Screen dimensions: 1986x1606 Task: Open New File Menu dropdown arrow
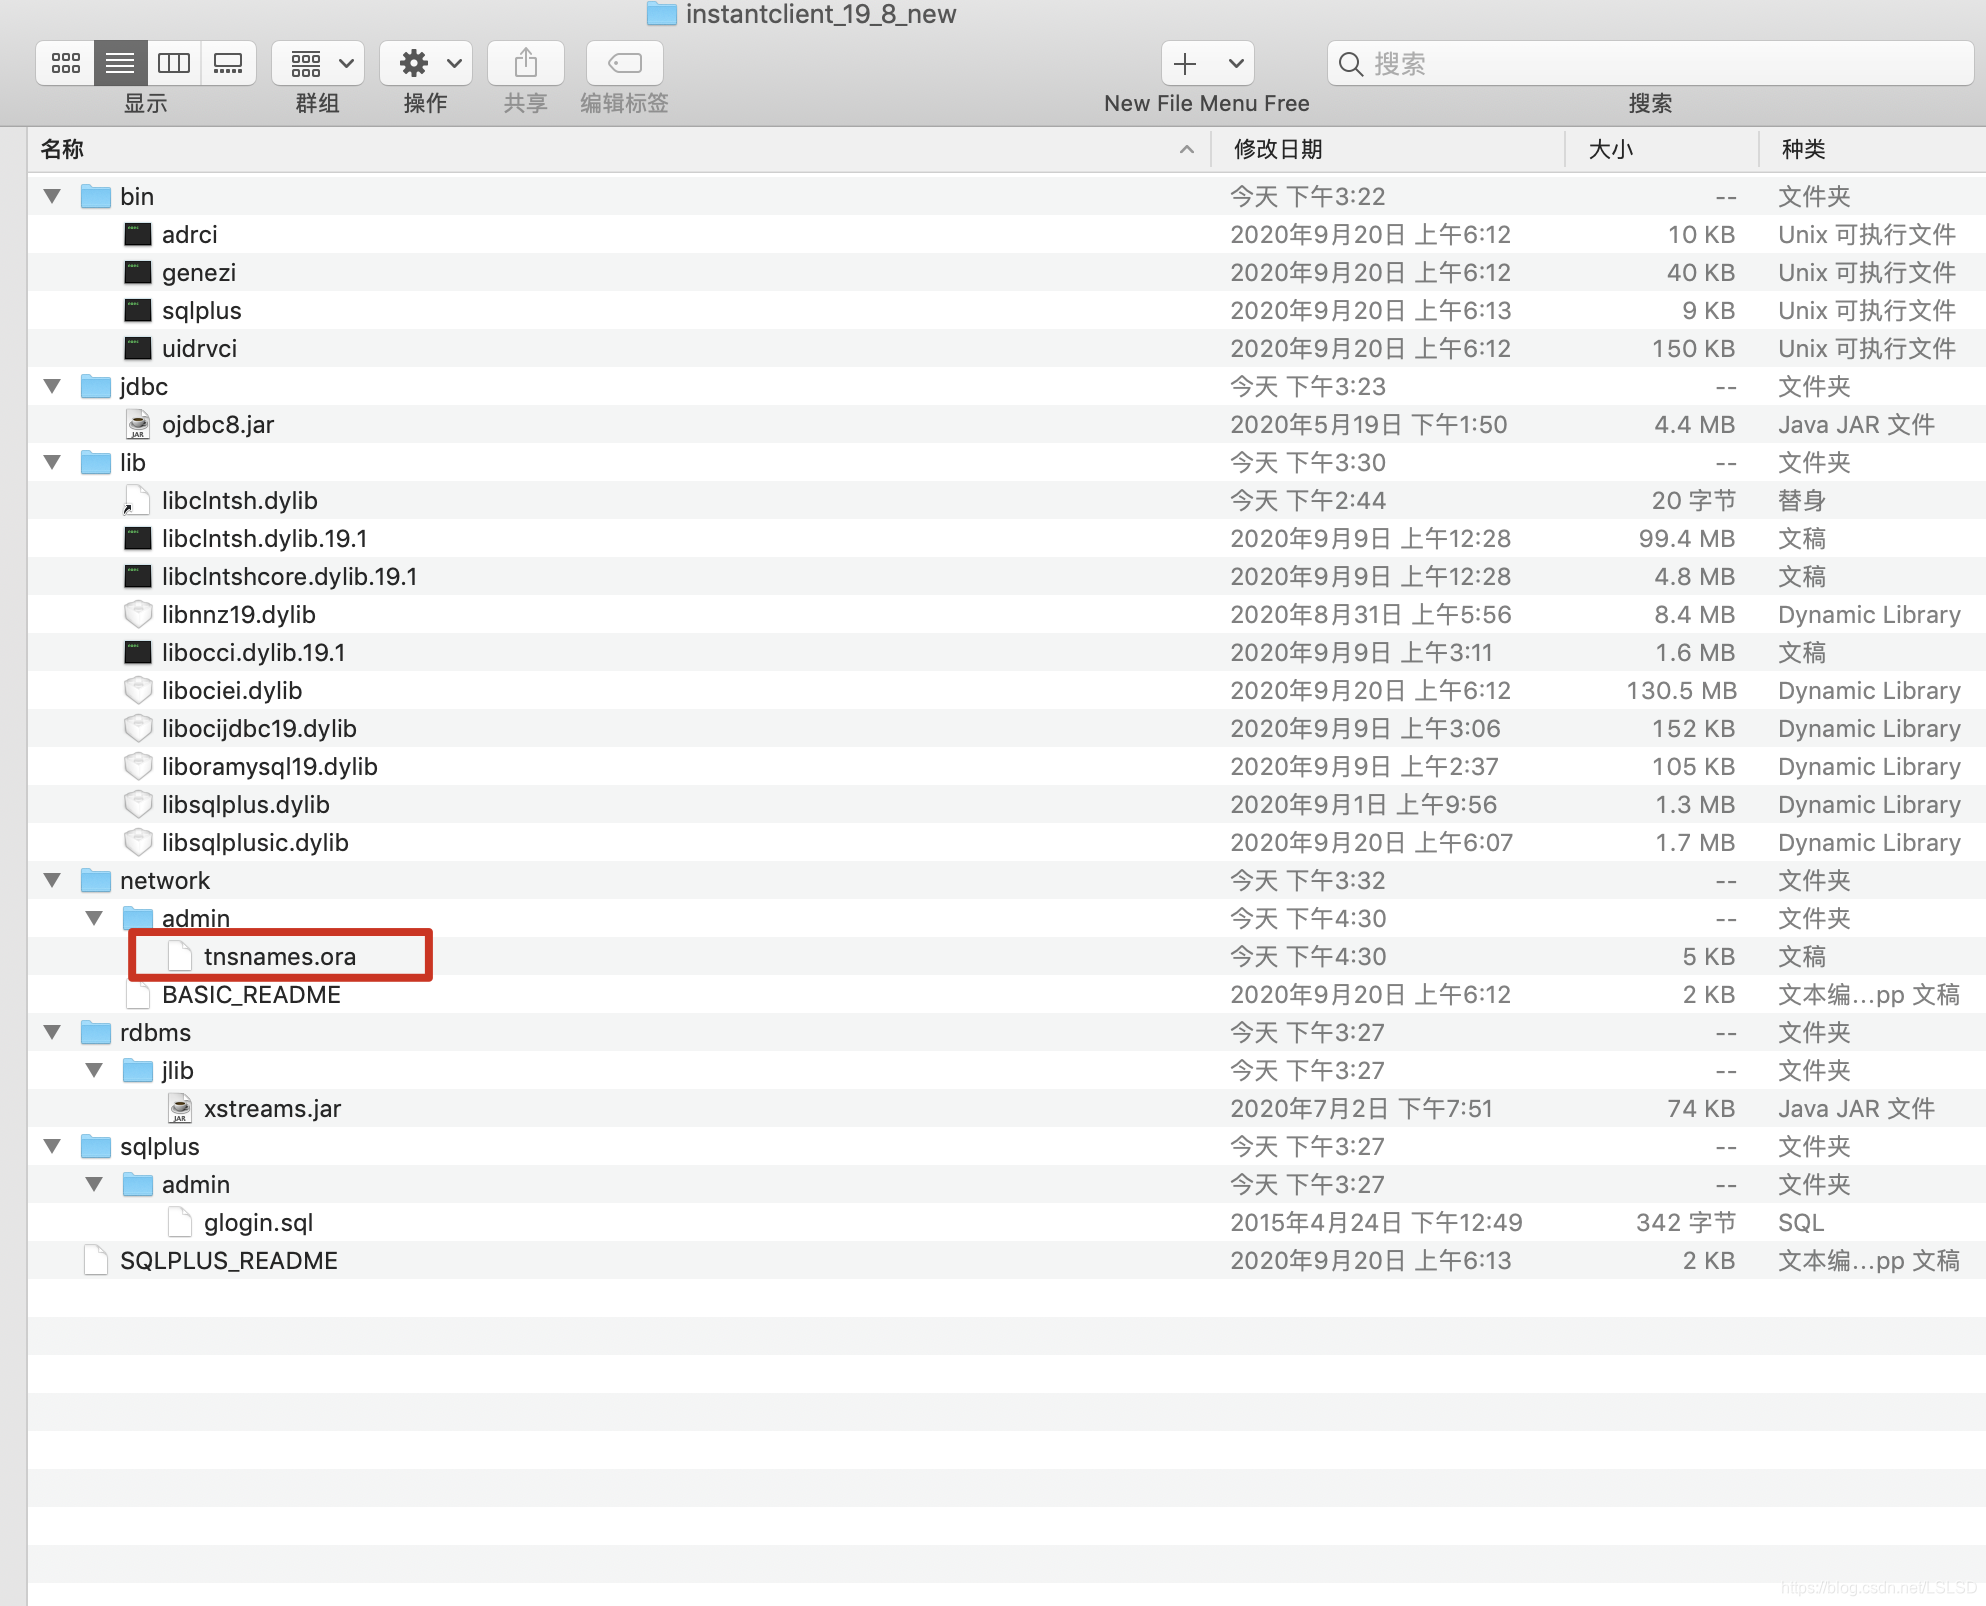(1236, 64)
